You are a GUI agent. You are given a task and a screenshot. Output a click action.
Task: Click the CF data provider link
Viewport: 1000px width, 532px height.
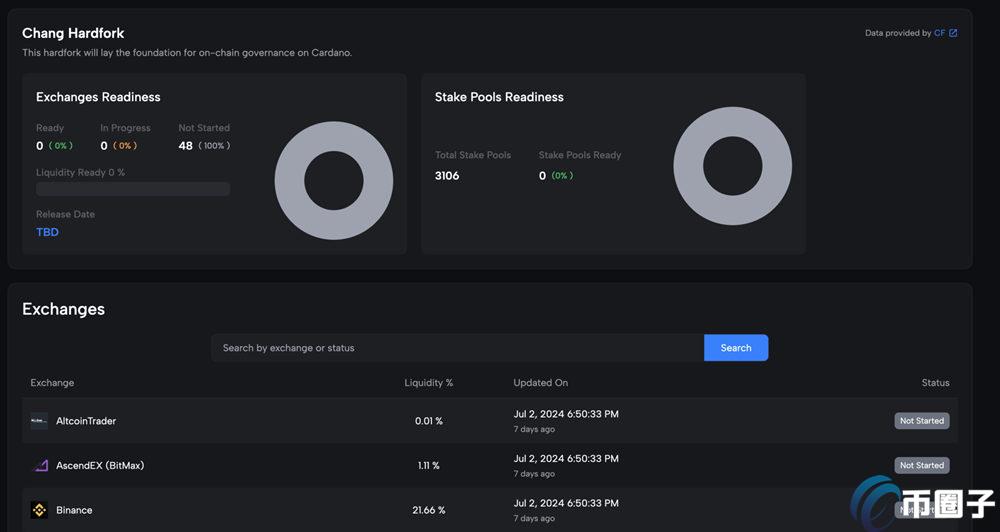tap(939, 33)
